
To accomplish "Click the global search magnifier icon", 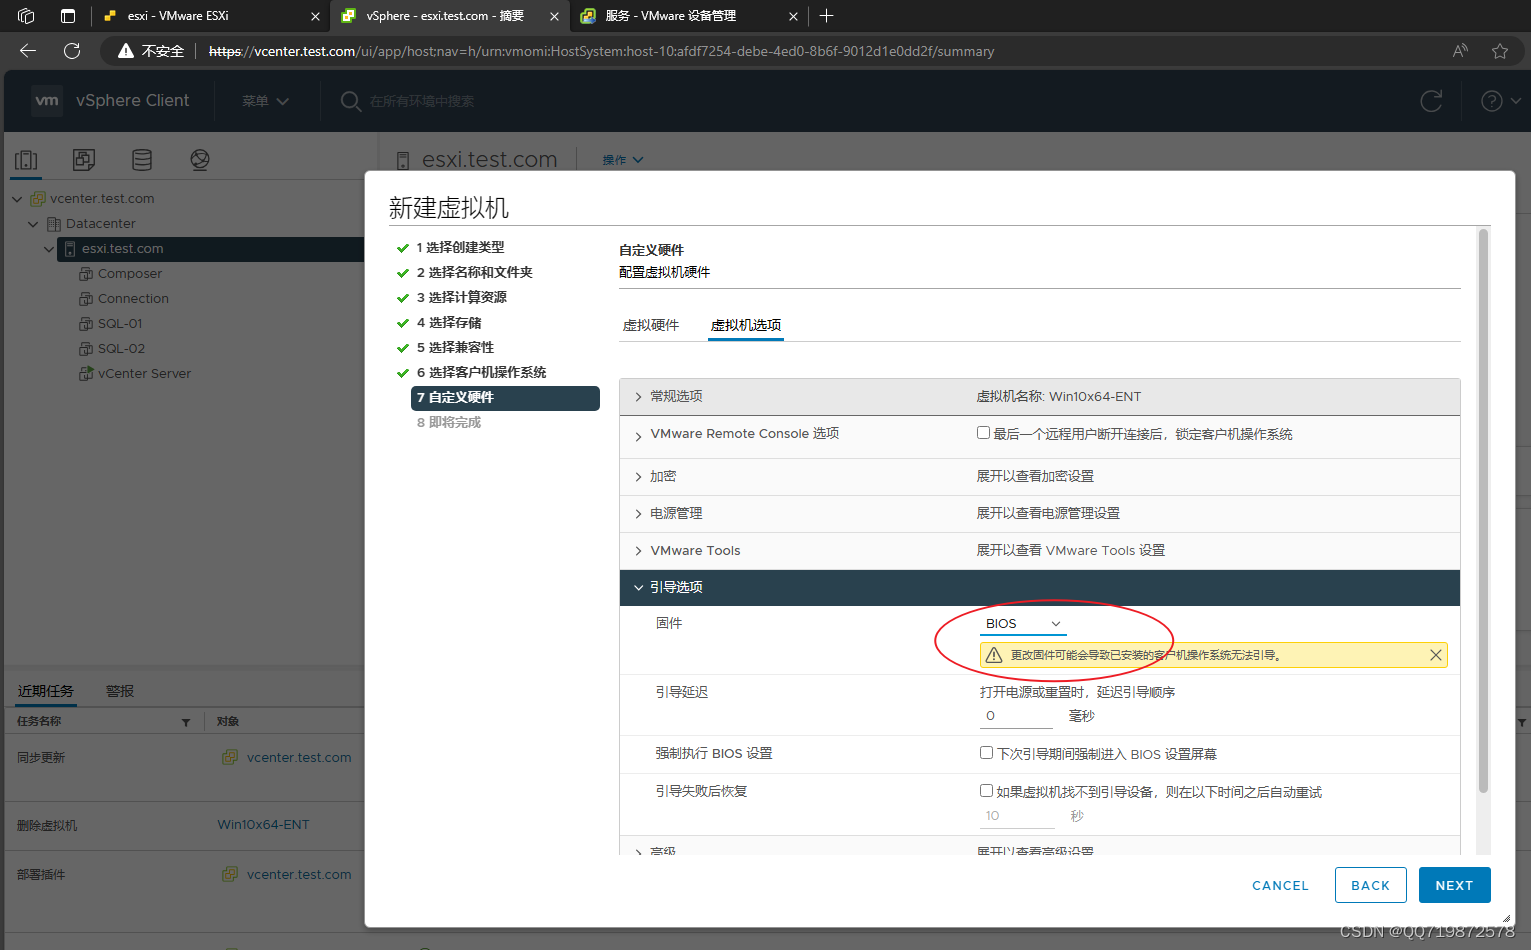I will (351, 101).
